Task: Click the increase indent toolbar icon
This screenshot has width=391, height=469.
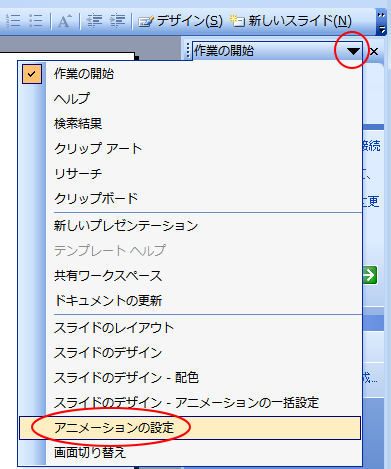Action: click(117, 21)
